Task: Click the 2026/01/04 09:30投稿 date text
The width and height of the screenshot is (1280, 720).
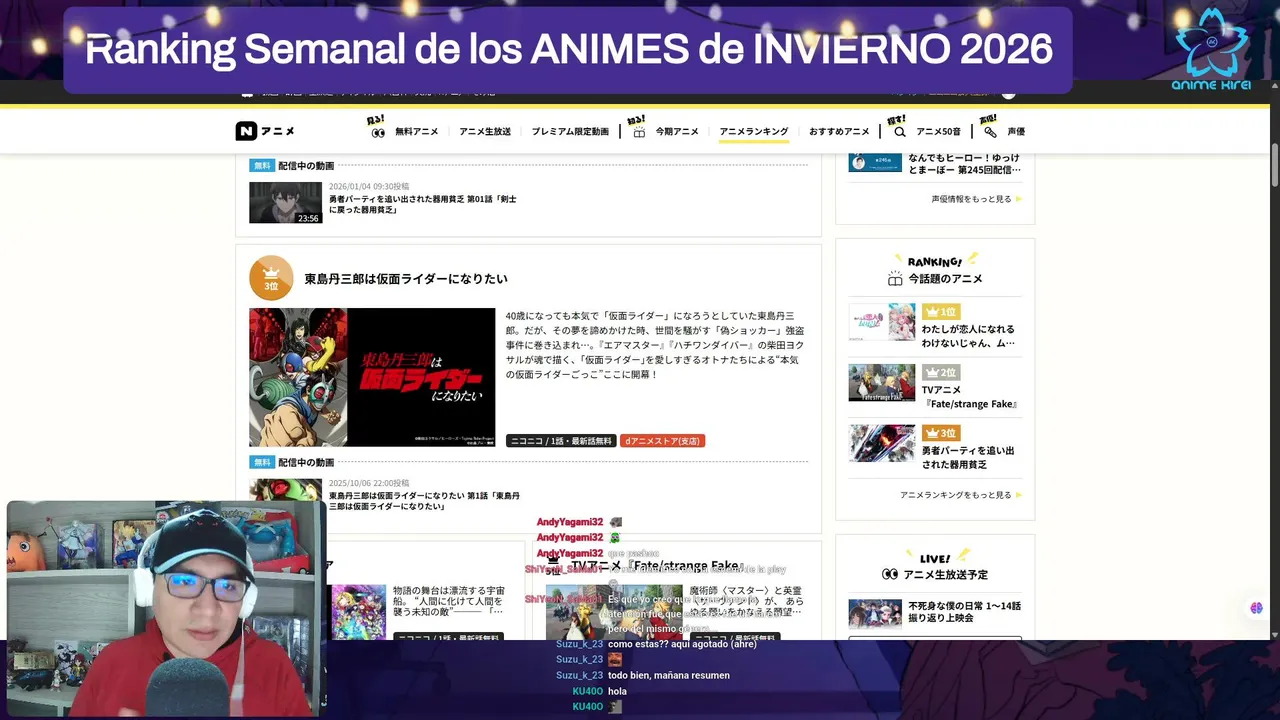Action: 369,187
